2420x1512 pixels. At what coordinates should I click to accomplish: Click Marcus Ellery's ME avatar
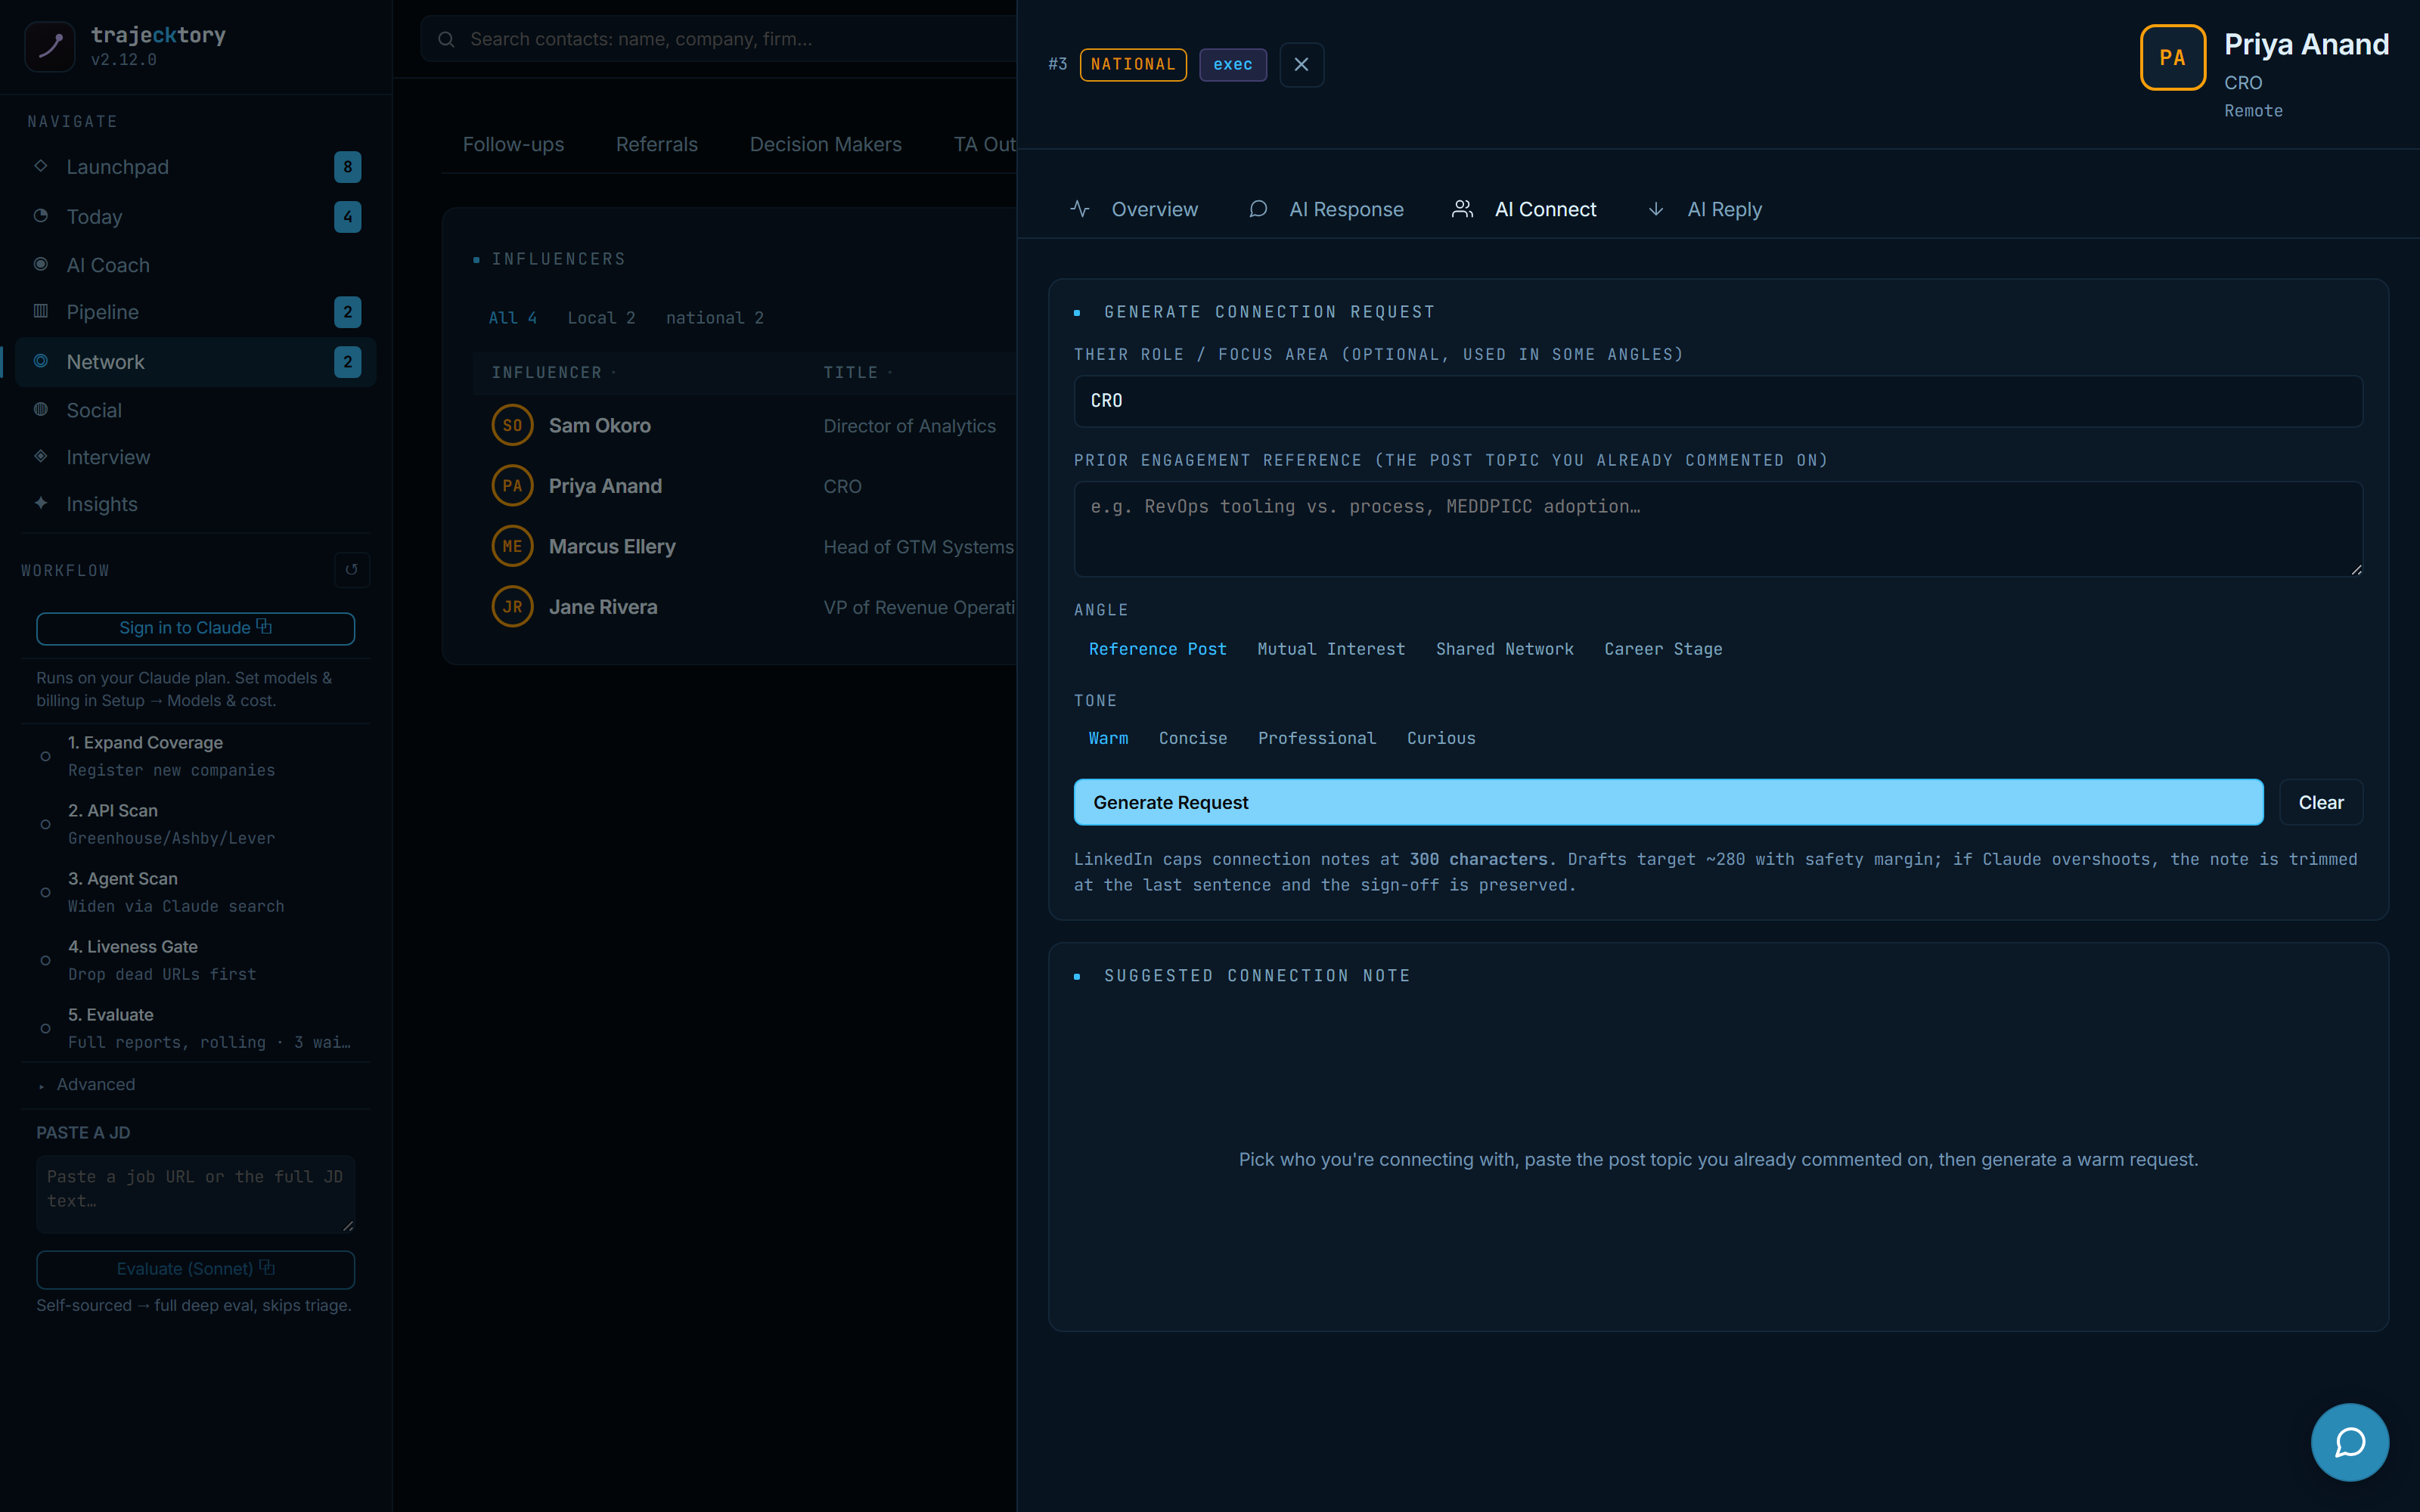[512, 546]
